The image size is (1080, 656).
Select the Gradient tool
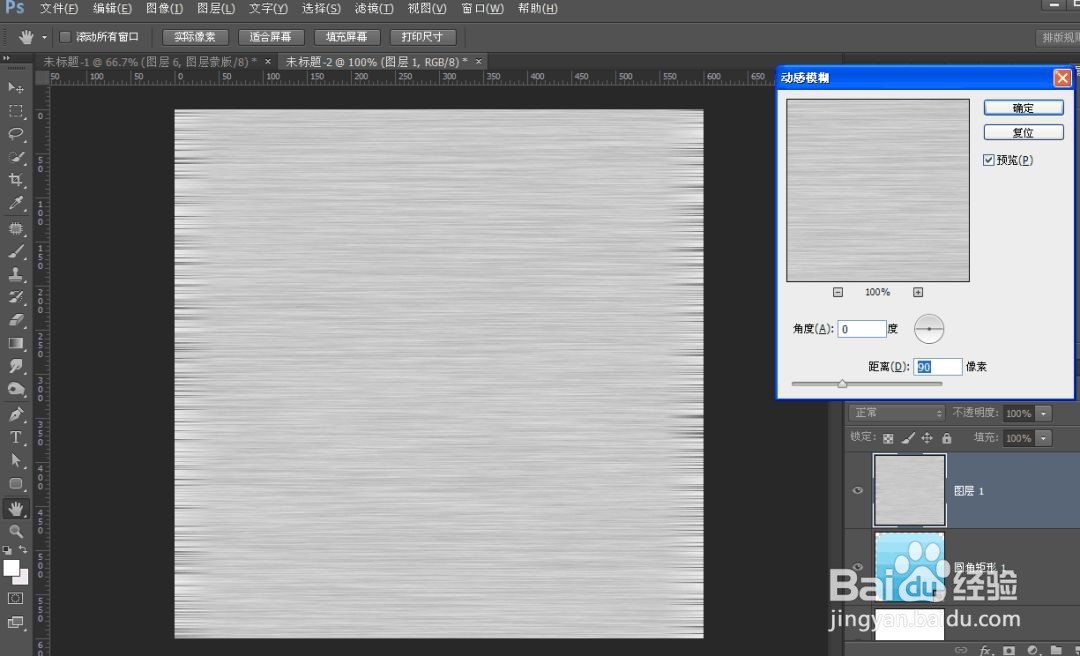click(x=15, y=343)
